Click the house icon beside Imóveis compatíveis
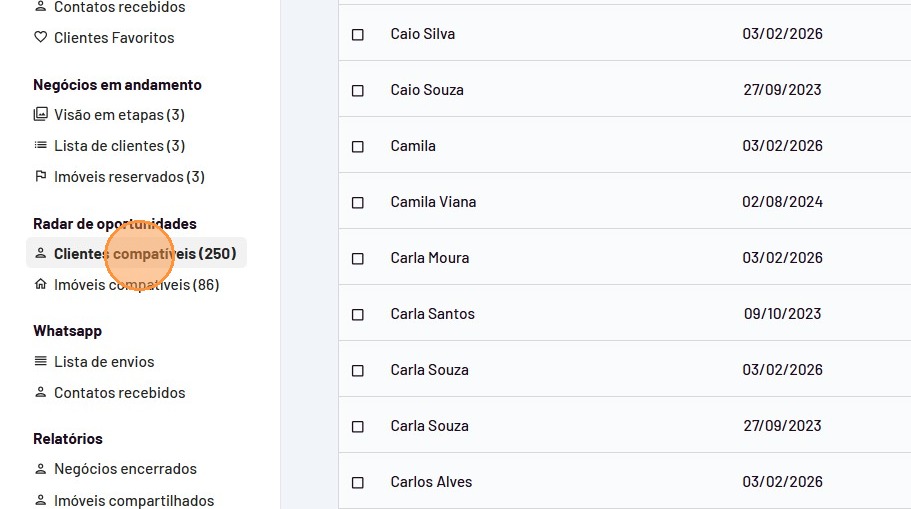 pos(41,285)
